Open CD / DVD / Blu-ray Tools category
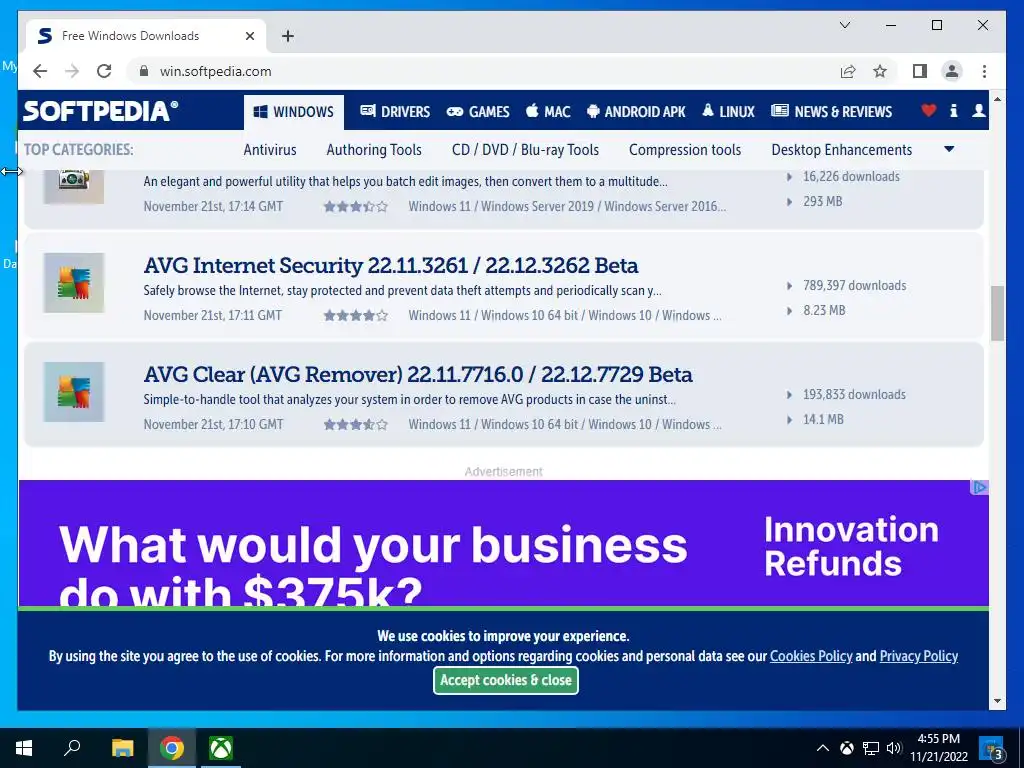 click(x=525, y=150)
